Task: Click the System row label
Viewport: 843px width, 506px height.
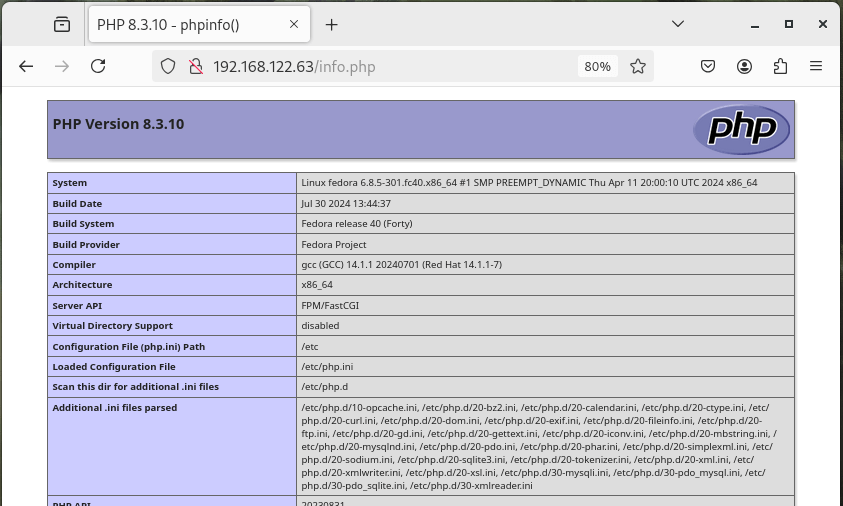Action: tap(69, 183)
